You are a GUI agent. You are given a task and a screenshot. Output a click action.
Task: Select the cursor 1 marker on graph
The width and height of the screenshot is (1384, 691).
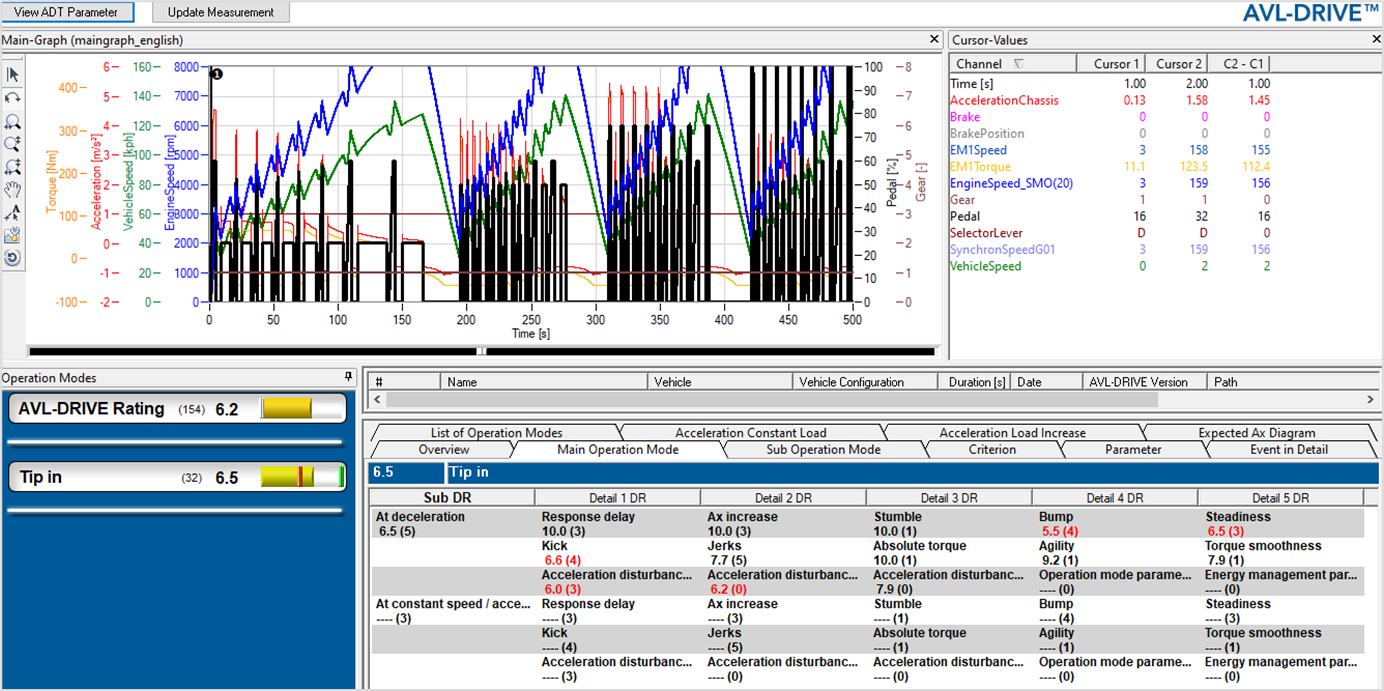[x=217, y=74]
